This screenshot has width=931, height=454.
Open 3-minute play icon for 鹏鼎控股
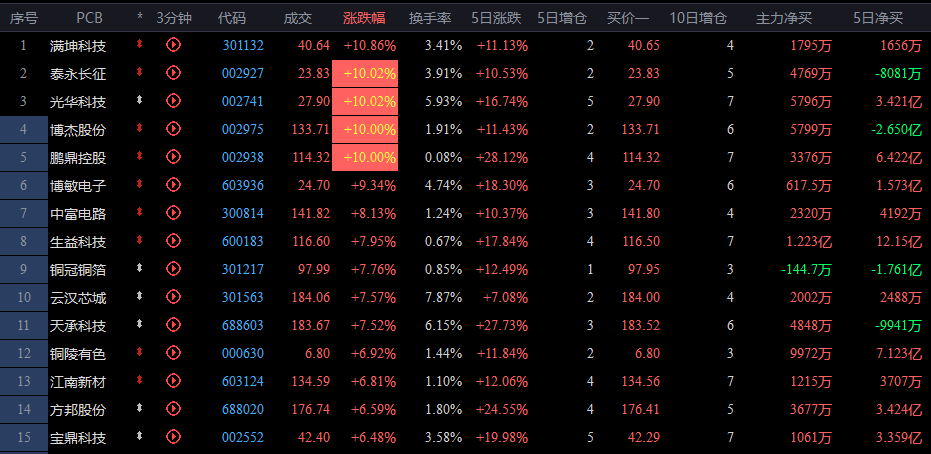pyautogui.click(x=173, y=157)
